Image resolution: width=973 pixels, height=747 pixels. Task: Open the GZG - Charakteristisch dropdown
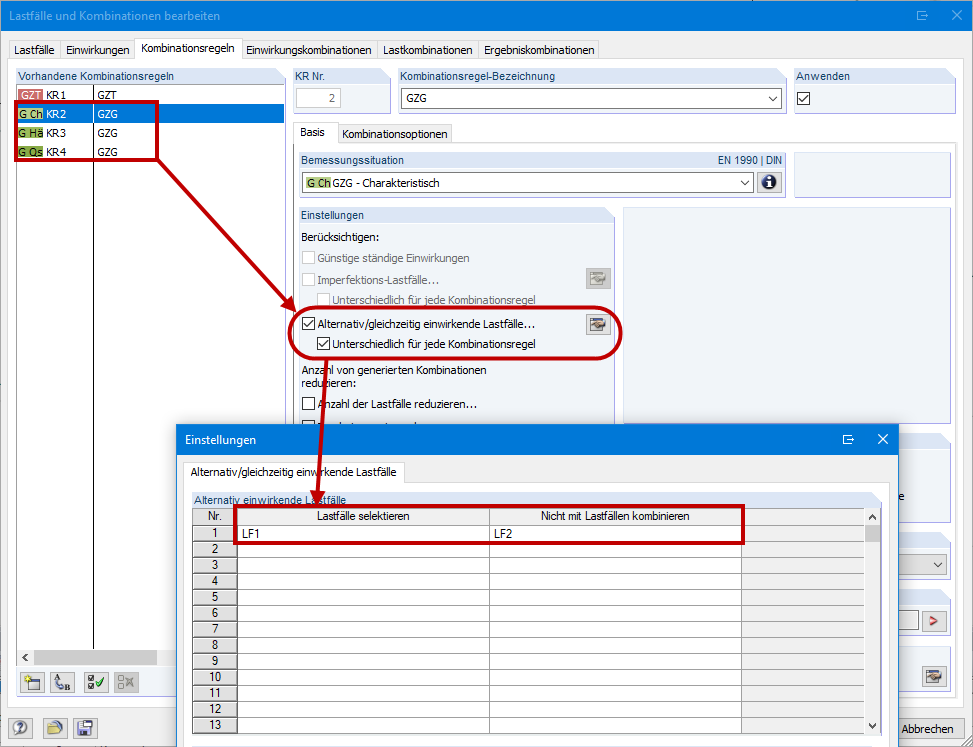pos(745,182)
